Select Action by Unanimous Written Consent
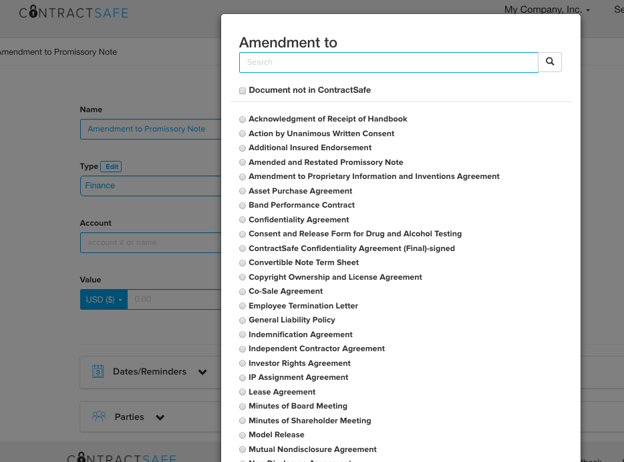The width and height of the screenshot is (624, 462). (242, 134)
